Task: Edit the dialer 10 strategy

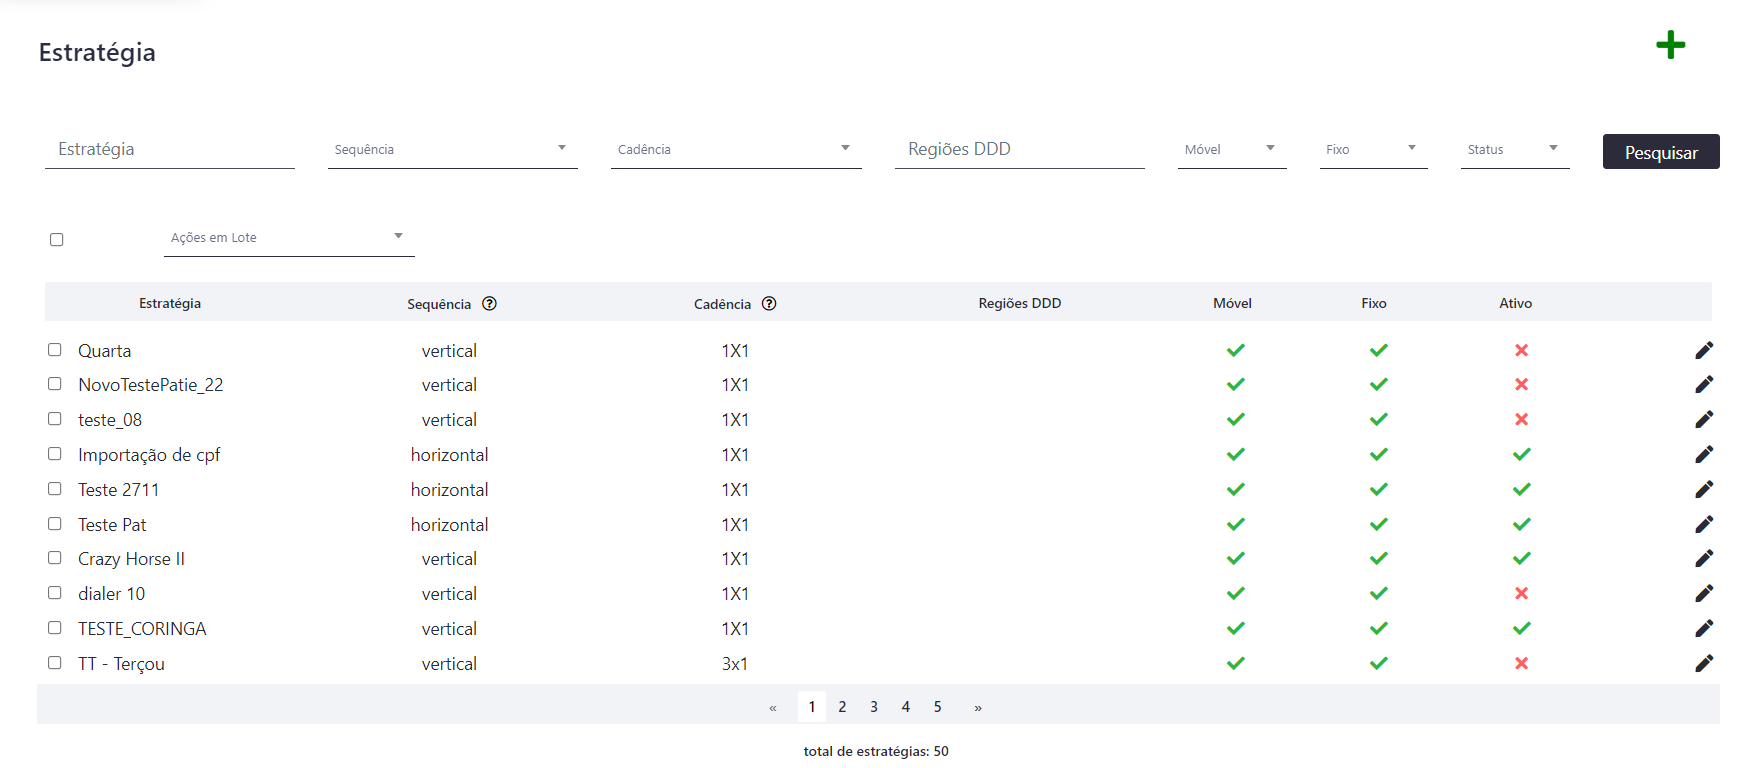Action: click(1704, 593)
